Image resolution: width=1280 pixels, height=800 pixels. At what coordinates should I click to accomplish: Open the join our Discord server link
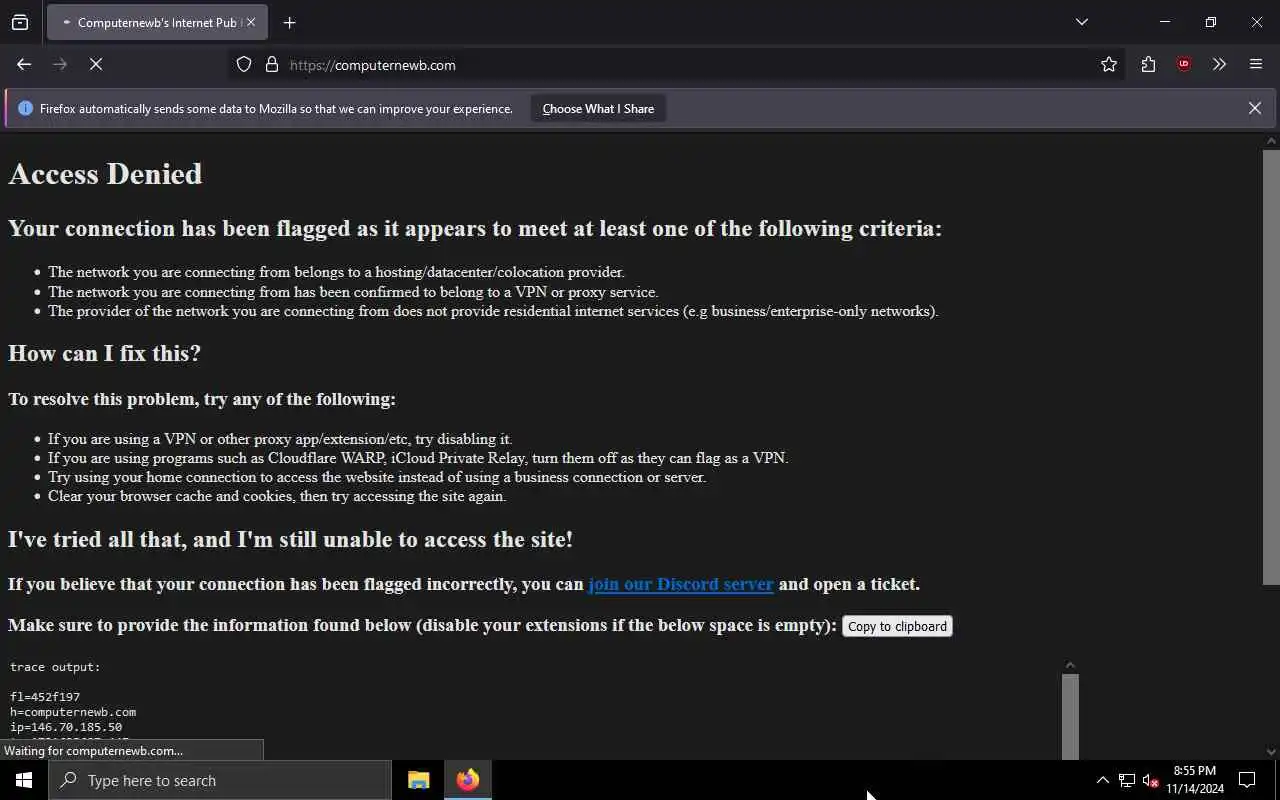tap(681, 584)
